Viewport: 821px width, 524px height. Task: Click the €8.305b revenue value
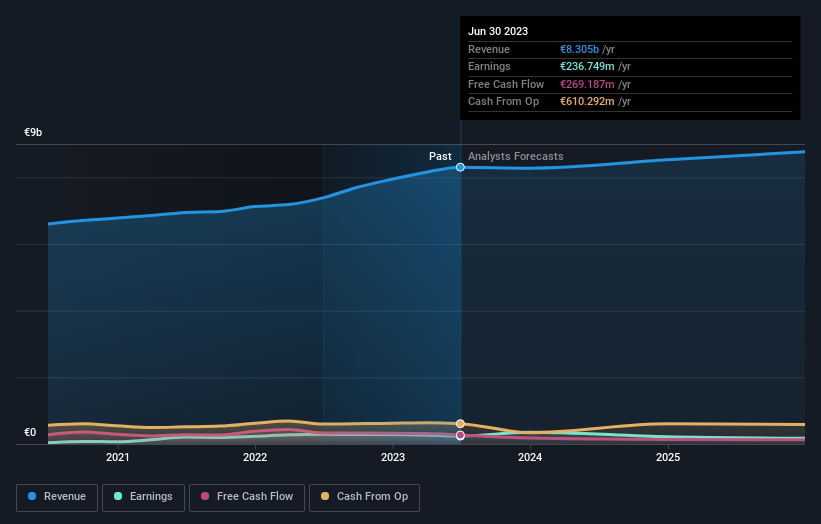pos(579,49)
